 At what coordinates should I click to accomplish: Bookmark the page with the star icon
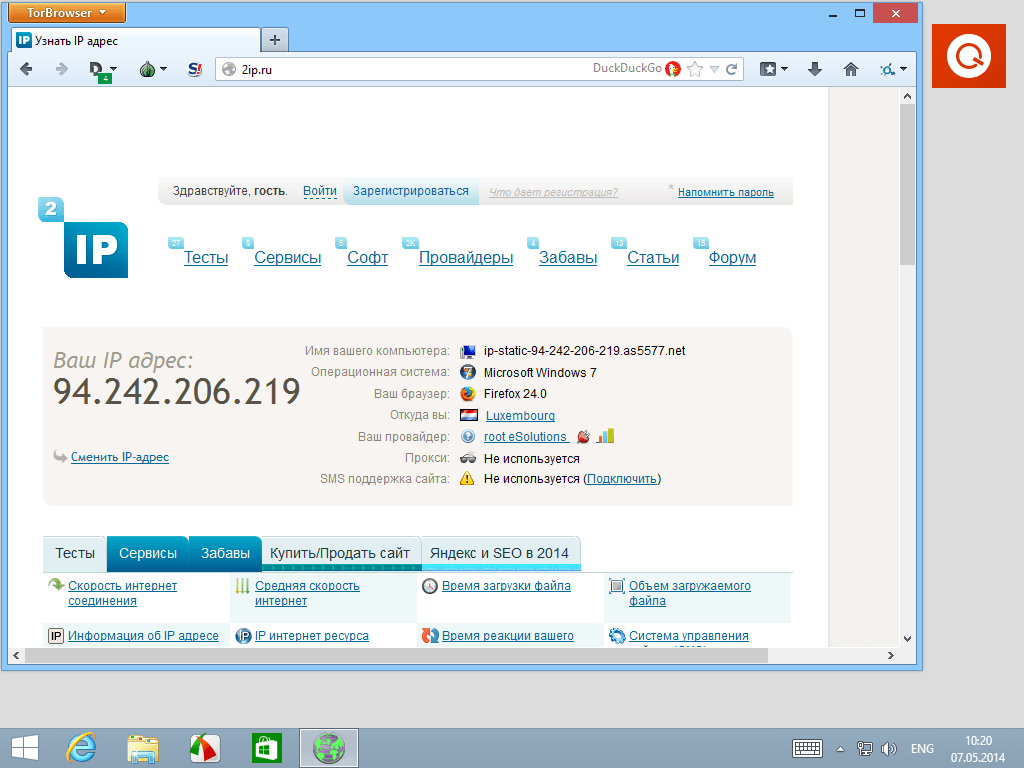click(x=695, y=69)
